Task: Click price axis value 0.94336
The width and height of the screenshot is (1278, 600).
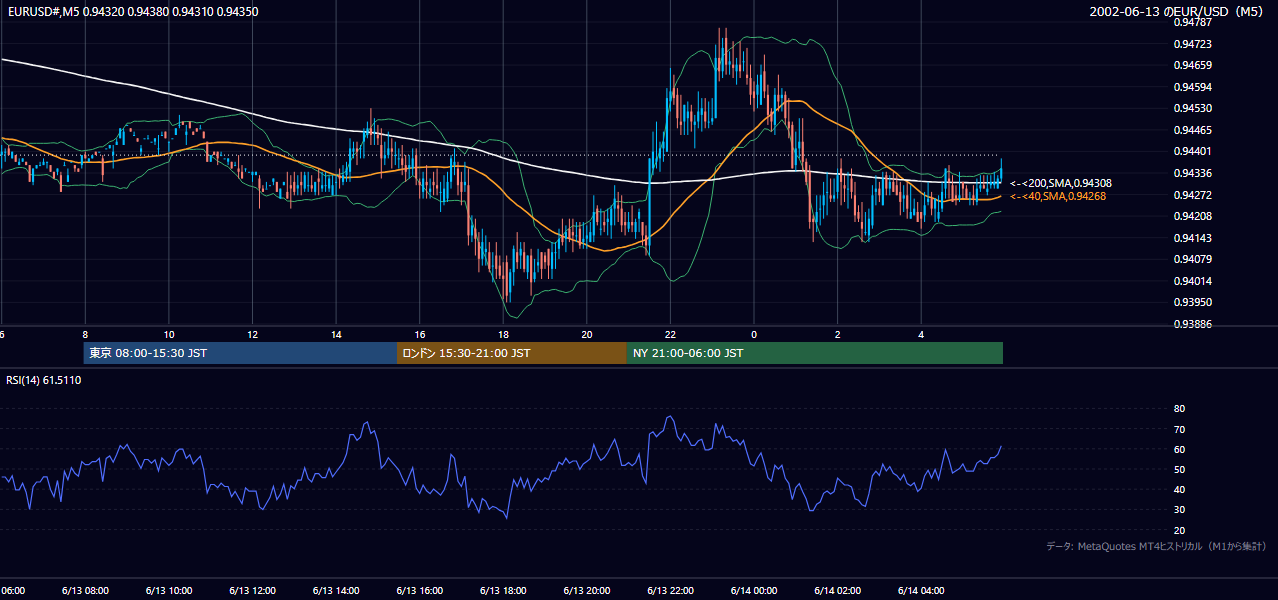Action: [x=1193, y=173]
